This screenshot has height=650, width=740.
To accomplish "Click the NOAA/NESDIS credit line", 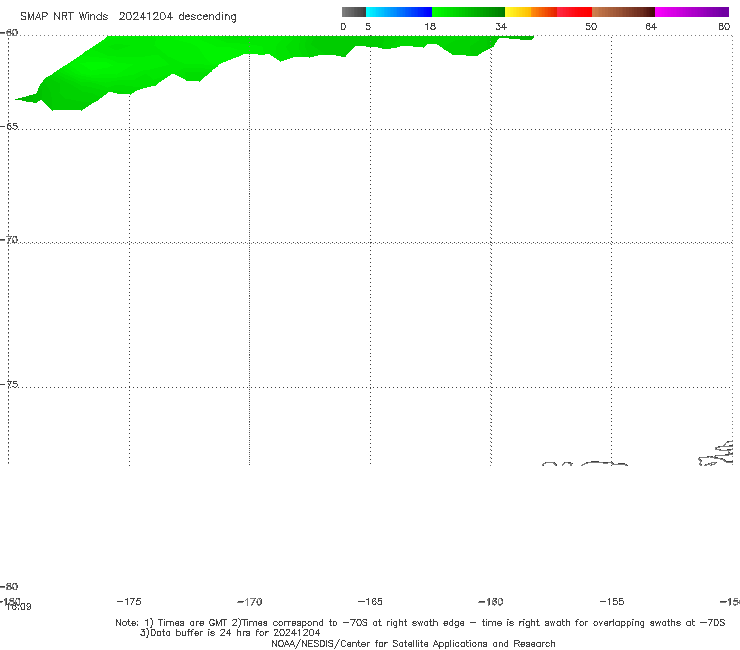I will [x=413, y=643].
